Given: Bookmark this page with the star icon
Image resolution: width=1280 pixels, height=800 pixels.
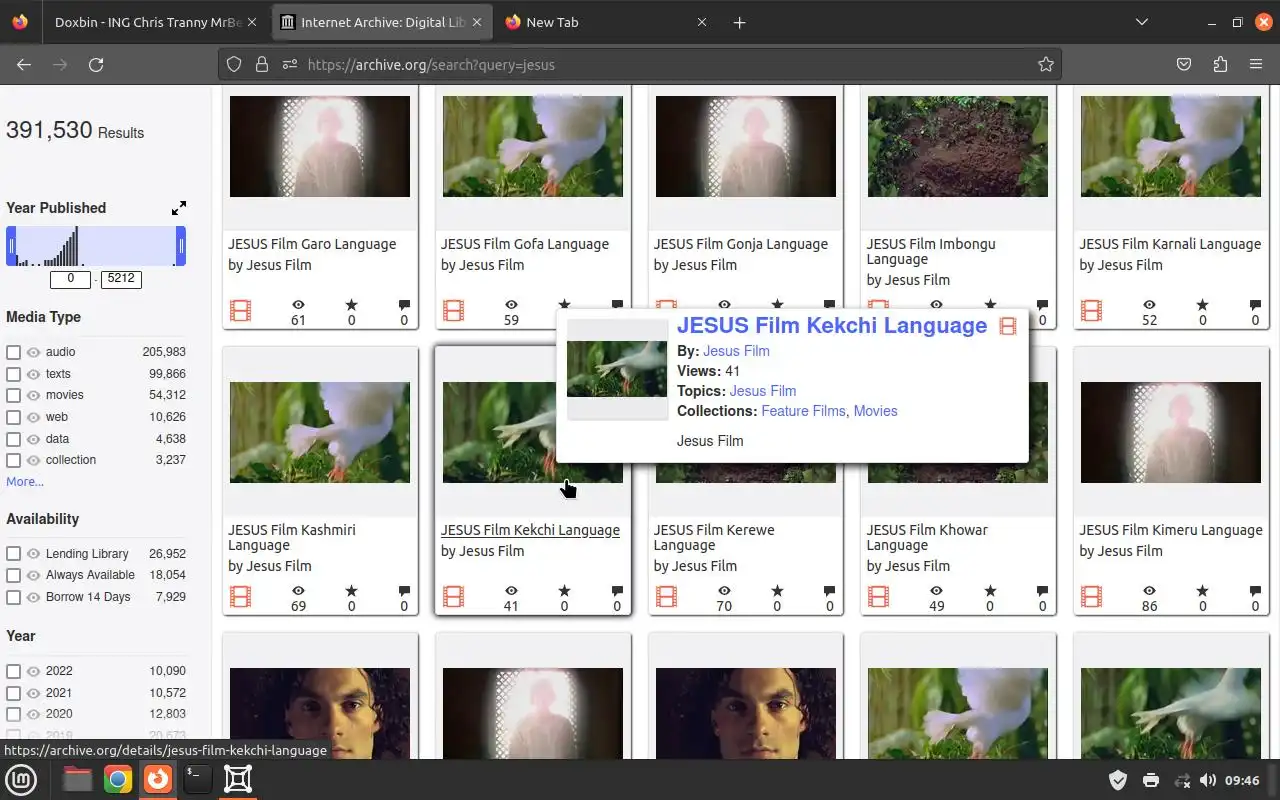Looking at the screenshot, I should click(1046, 64).
